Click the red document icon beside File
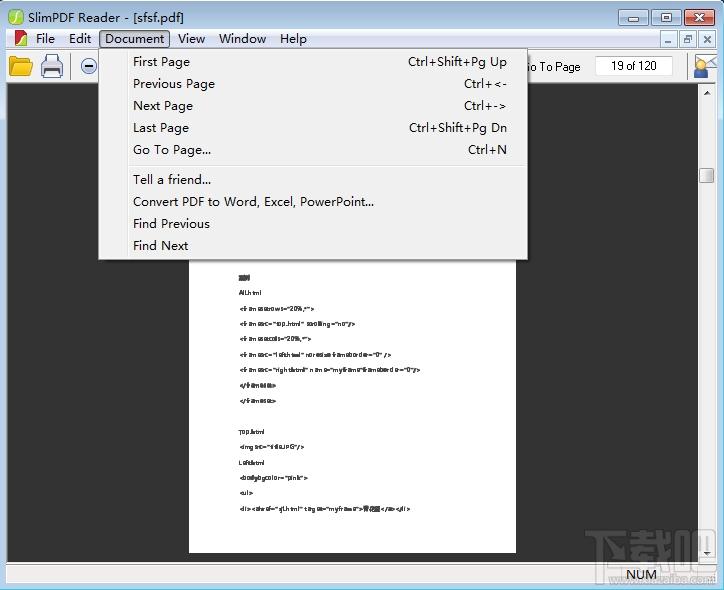 pyautogui.click(x=21, y=39)
